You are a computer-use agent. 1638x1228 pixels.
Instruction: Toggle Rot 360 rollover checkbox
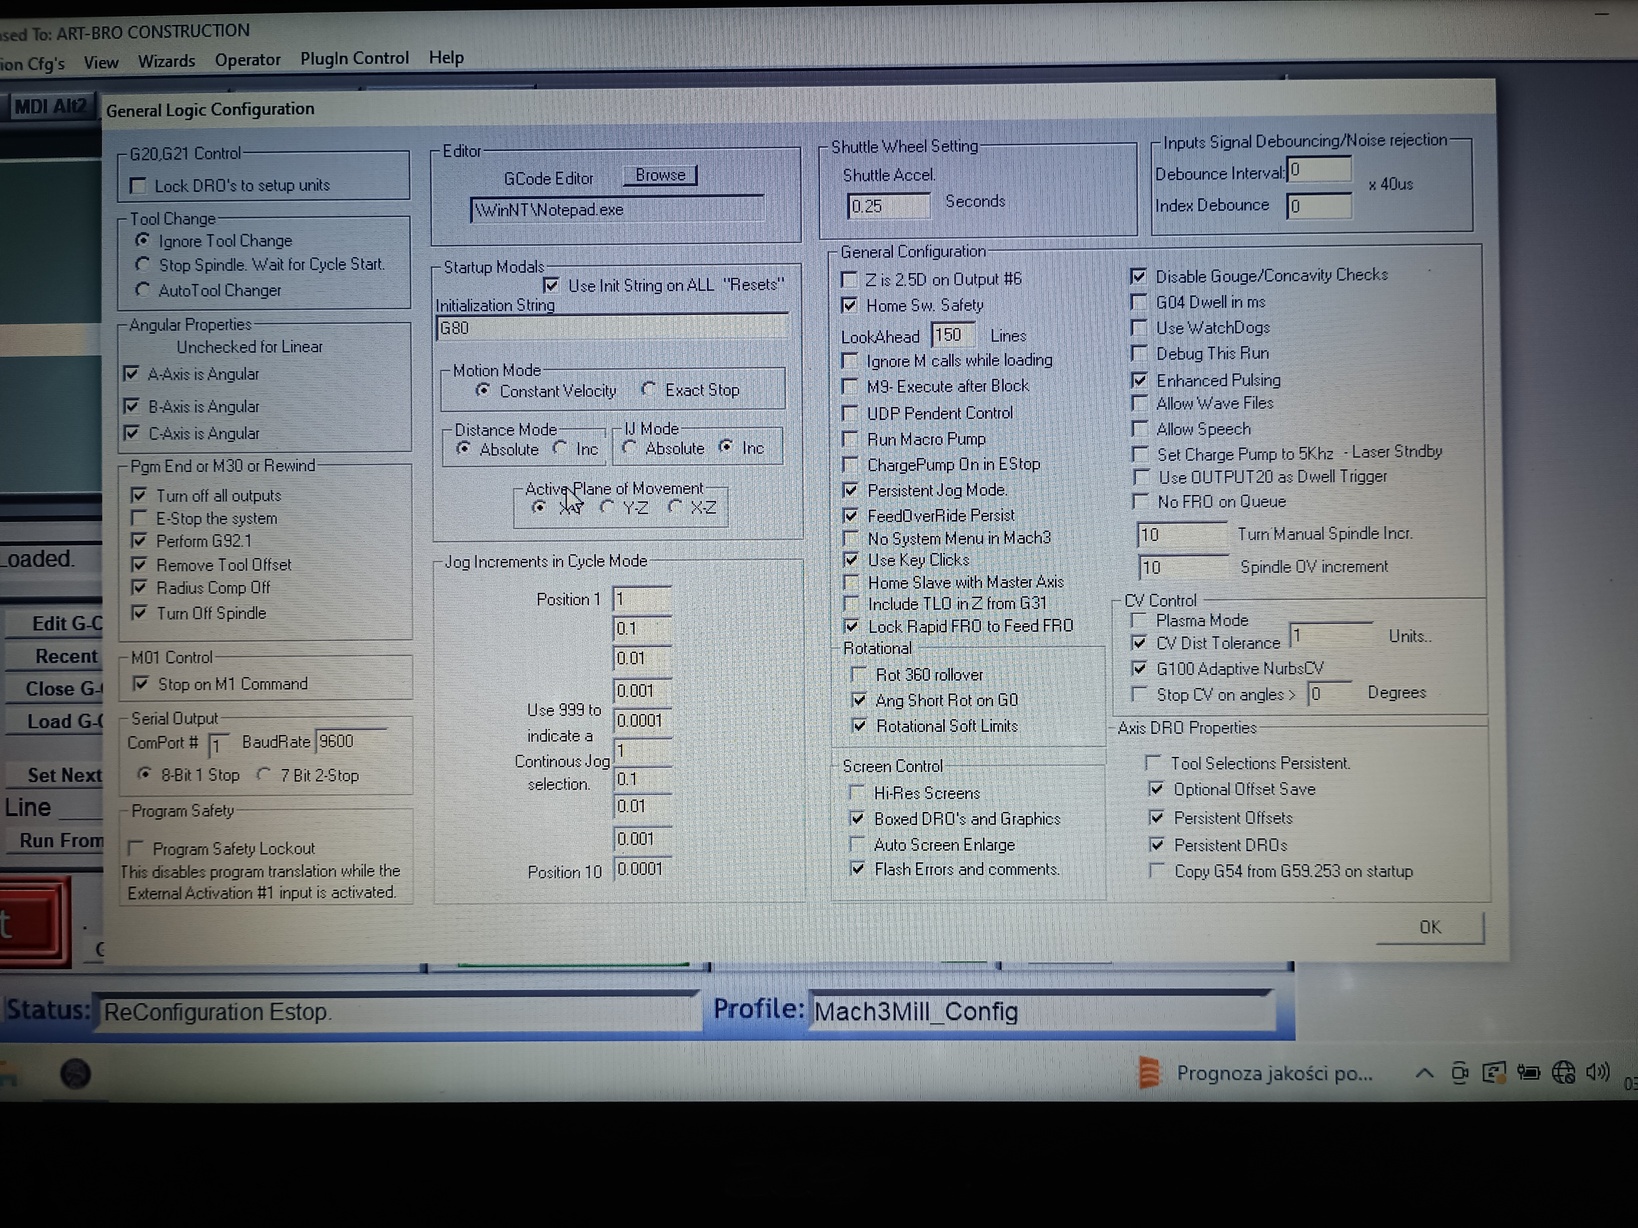coord(858,674)
